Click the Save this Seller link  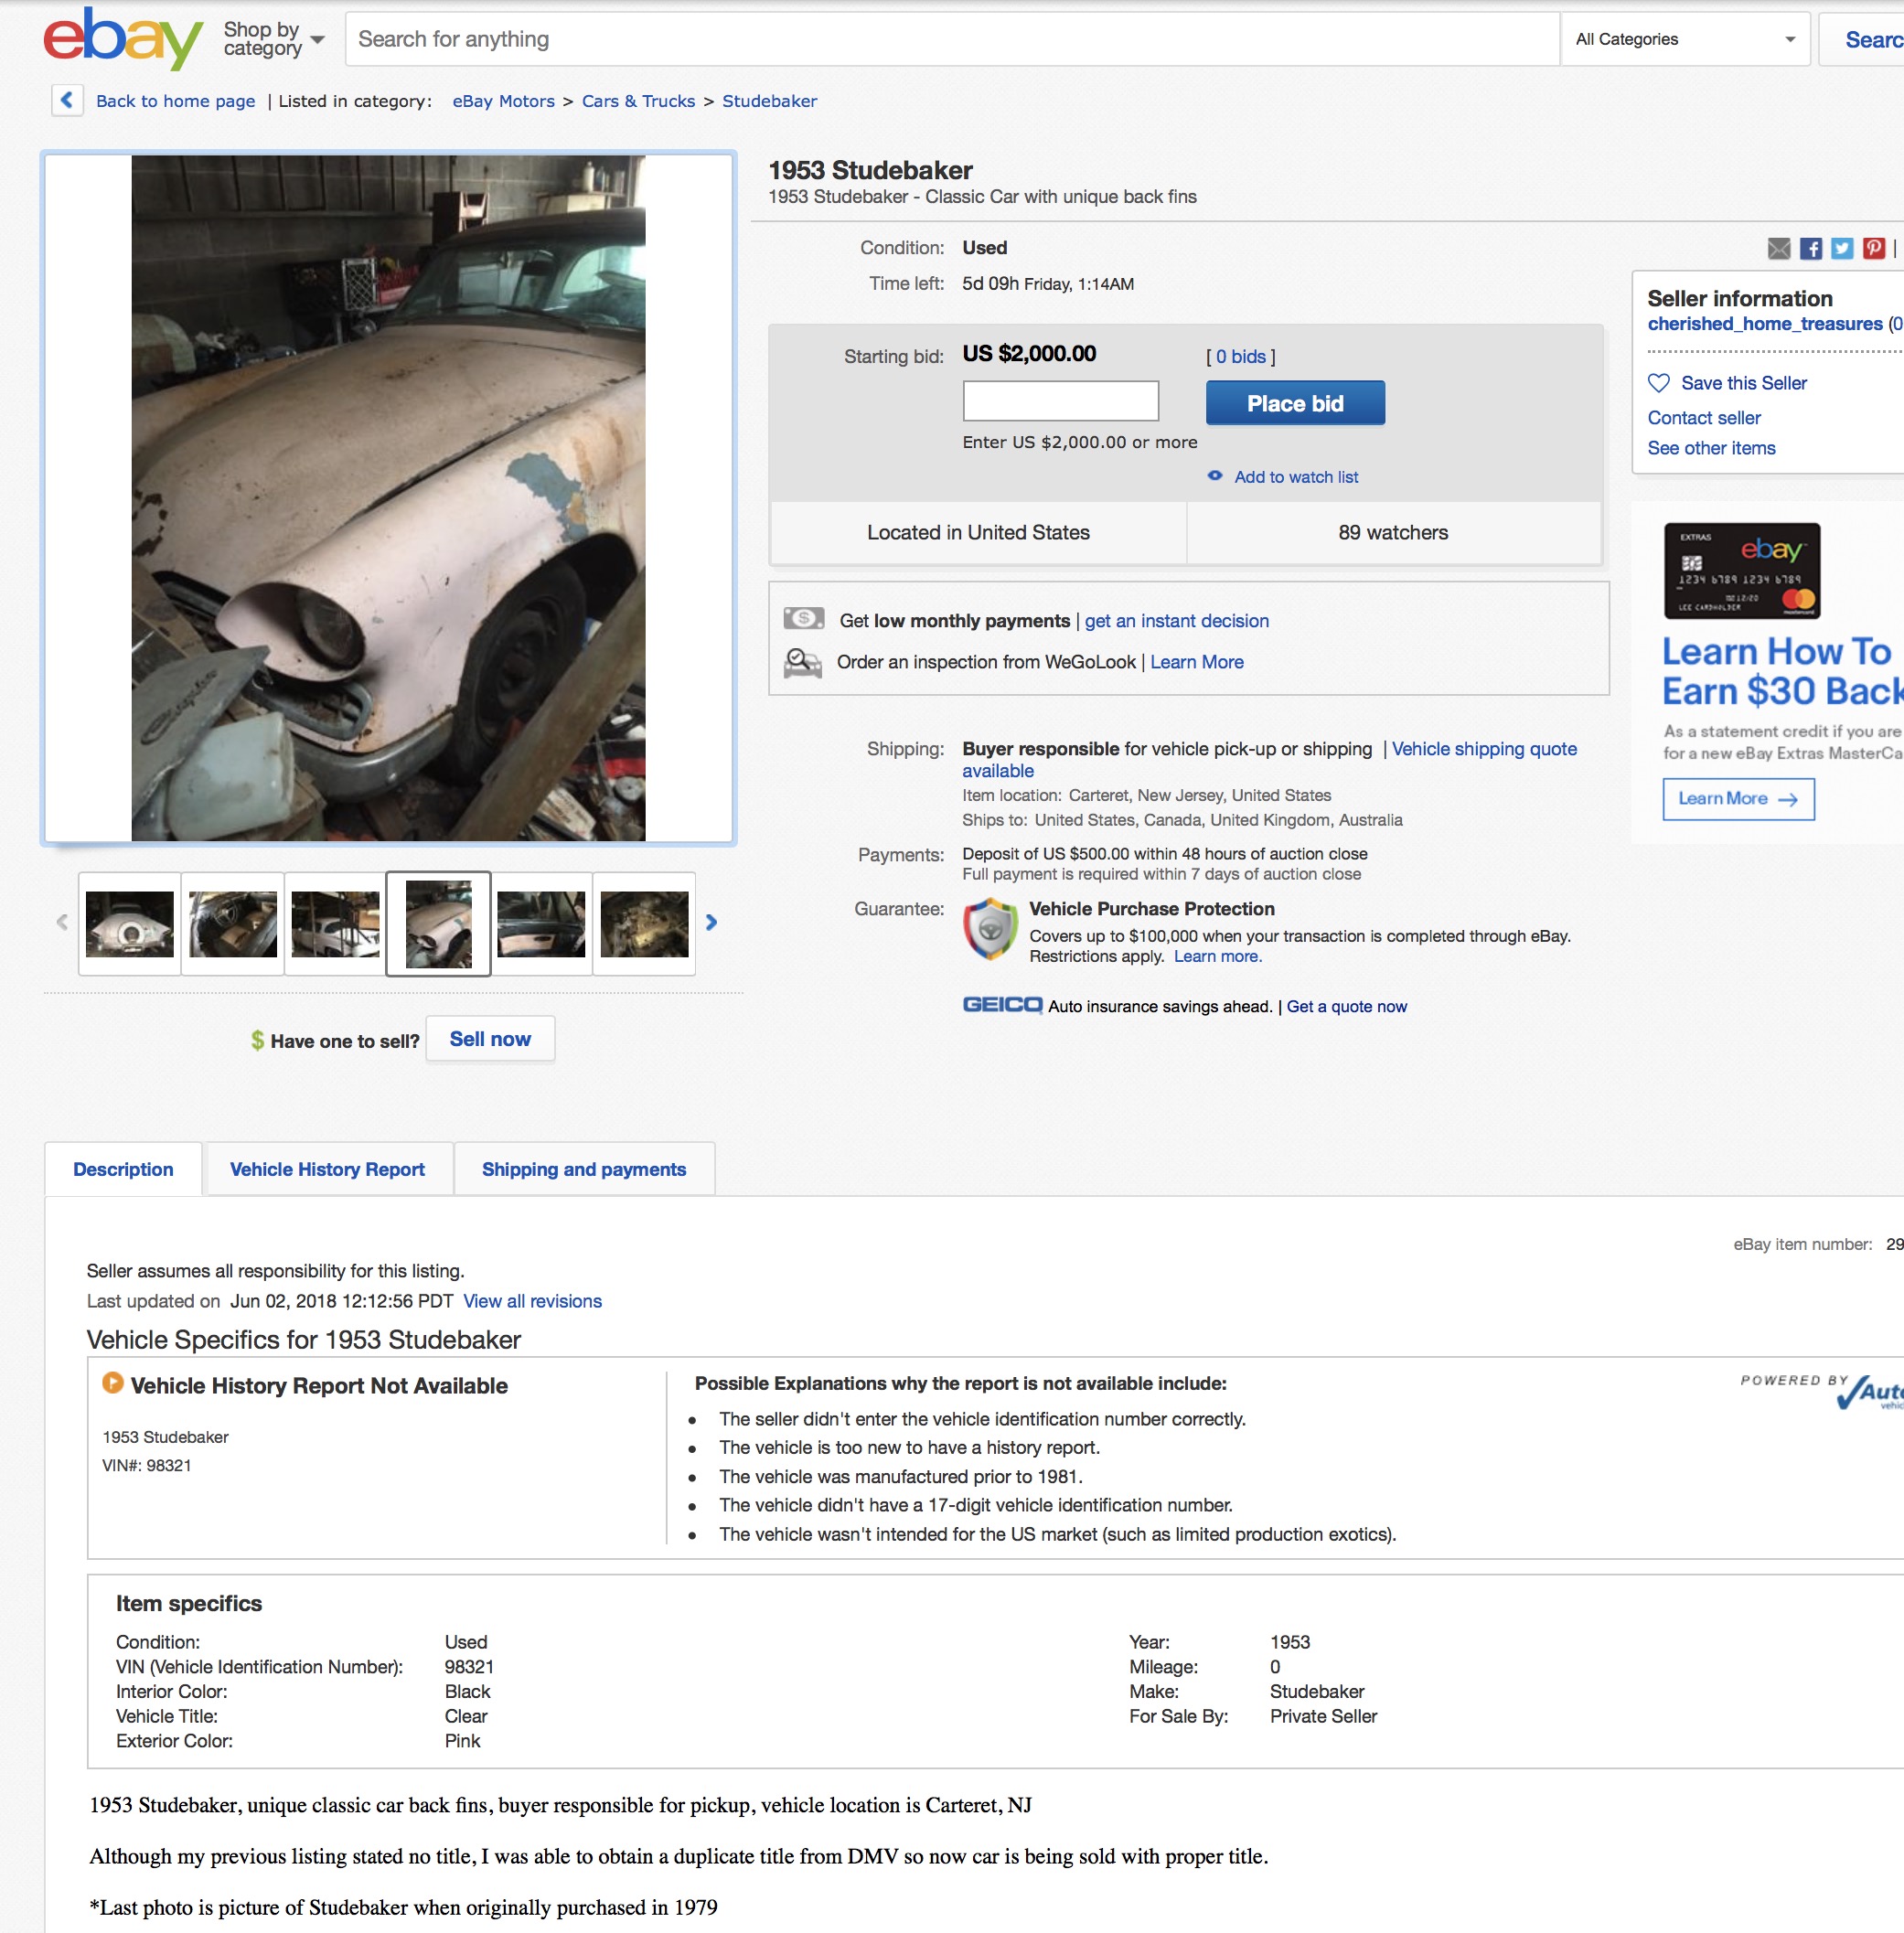point(1743,383)
